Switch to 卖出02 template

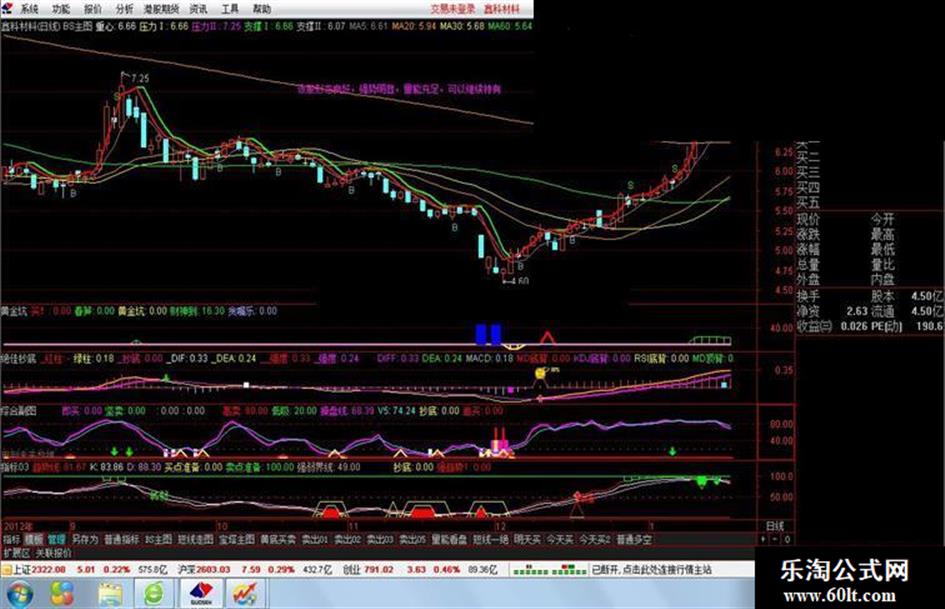point(347,539)
